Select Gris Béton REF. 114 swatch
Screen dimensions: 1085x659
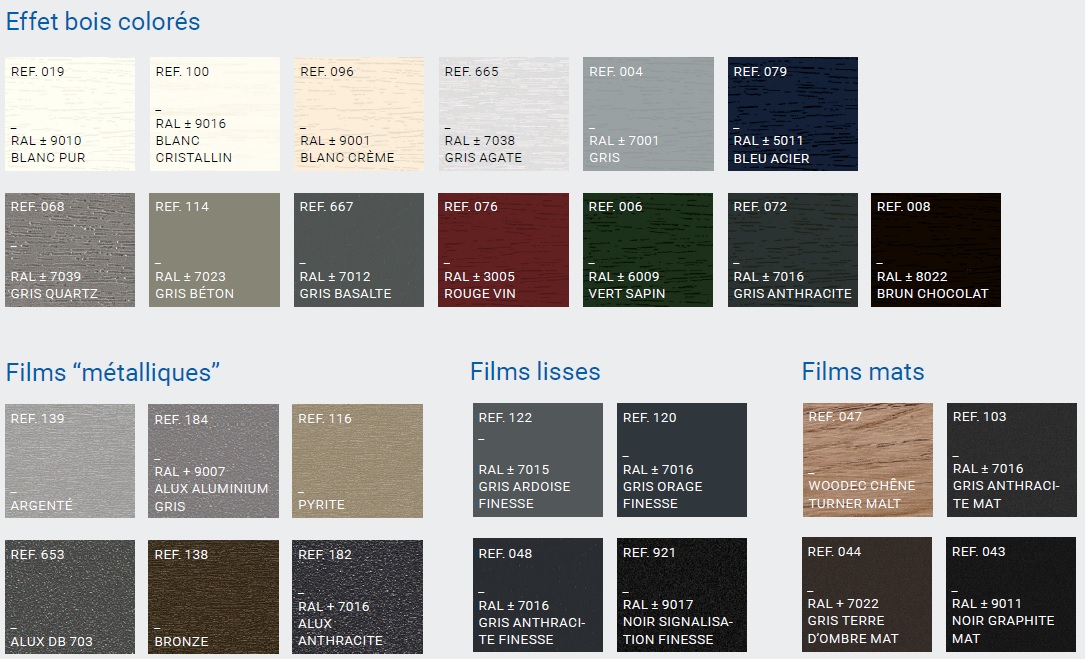click(214, 250)
